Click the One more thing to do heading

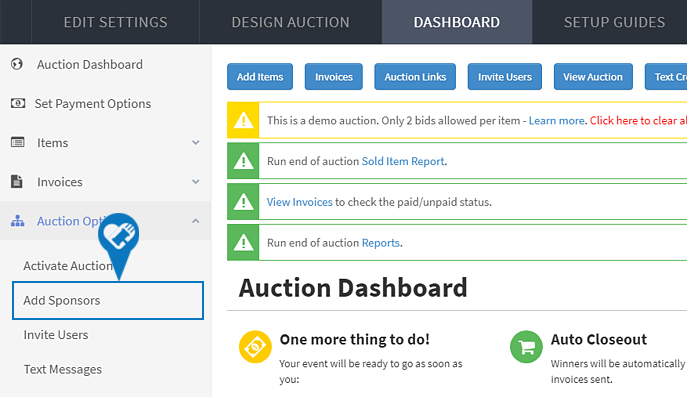pyautogui.click(x=355, y=339)
